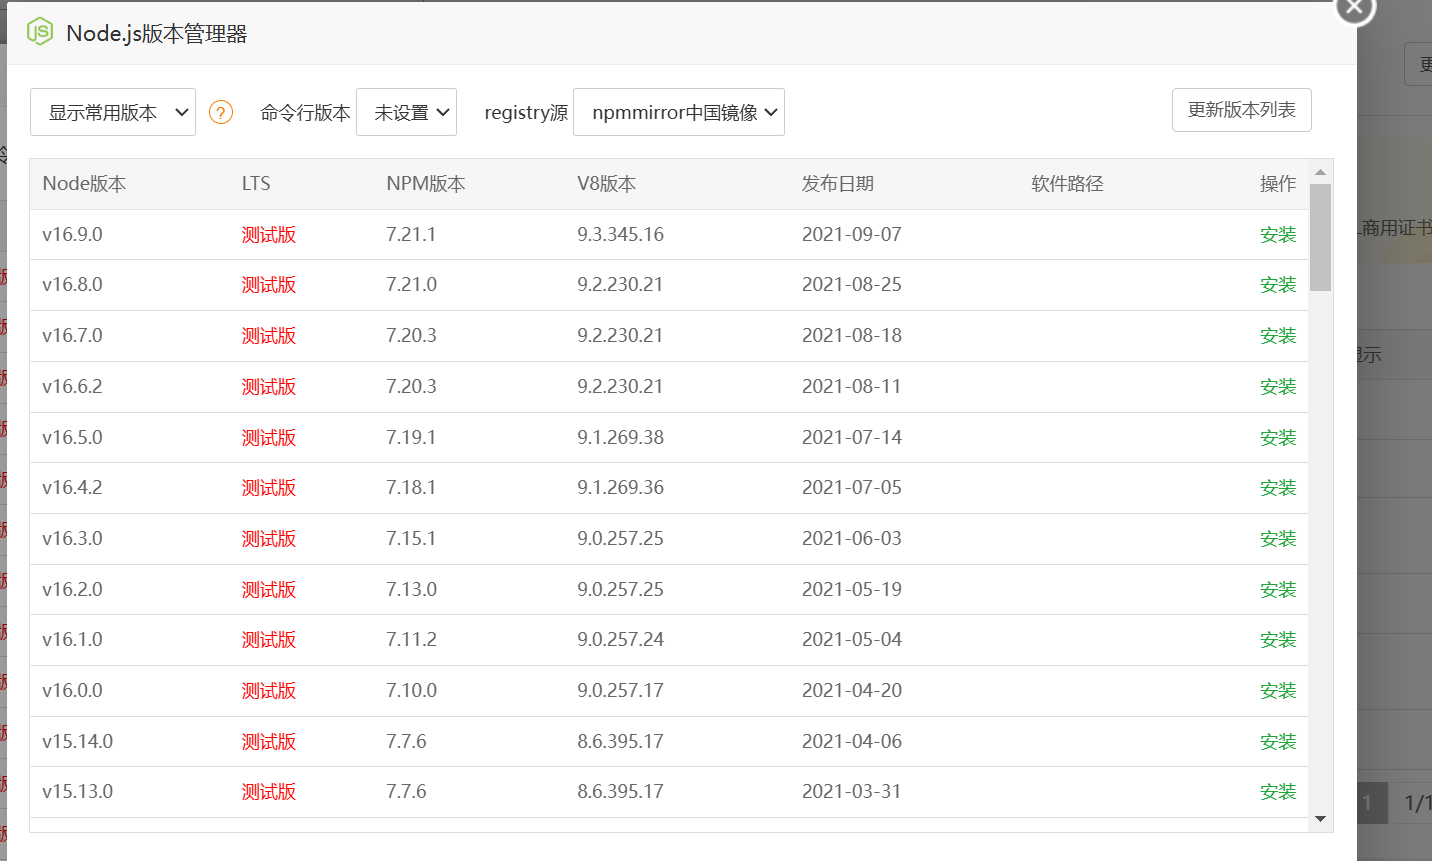Close the Node.js version manager dialog

pyautogui.click(x=1355, y=8)
